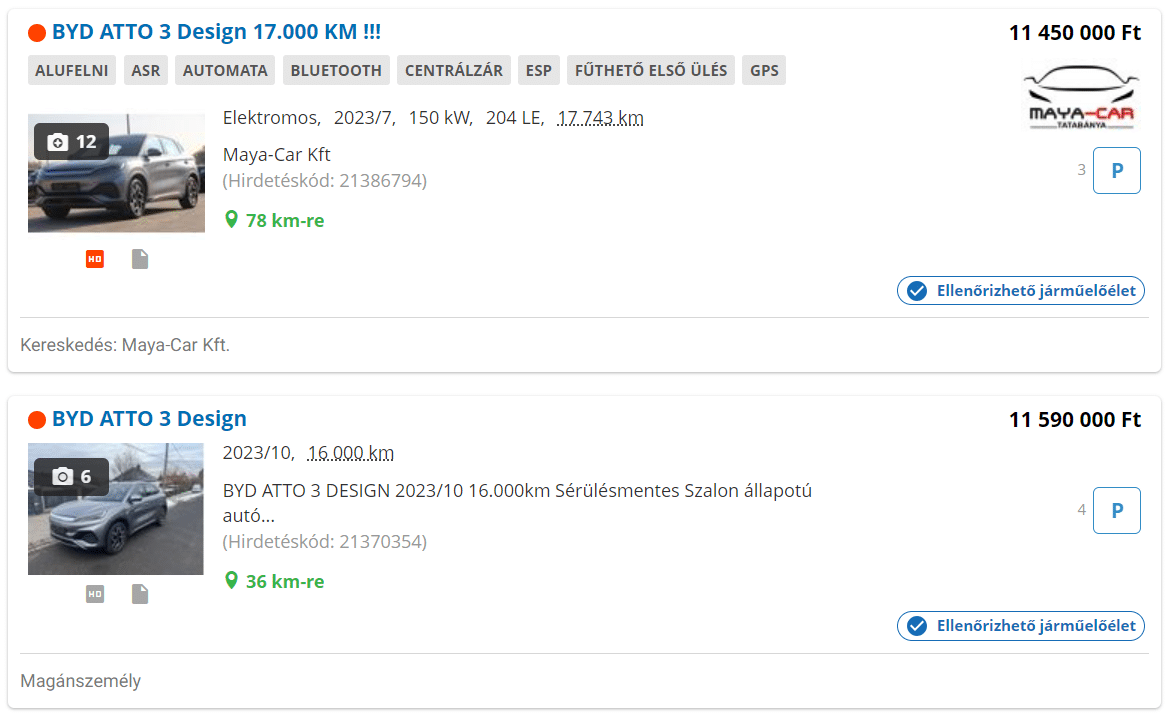Click the 12 photos camera badge
1170x715 pixels.
pyautogui.click(x=72, y=142)
